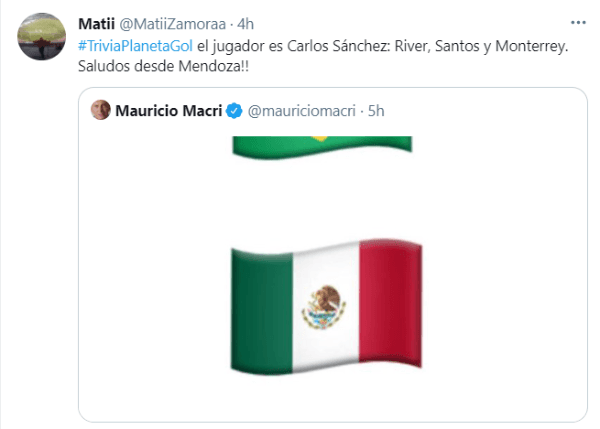Click the "Saludos desde Mendoza!!" text

(x=156, y=68)
